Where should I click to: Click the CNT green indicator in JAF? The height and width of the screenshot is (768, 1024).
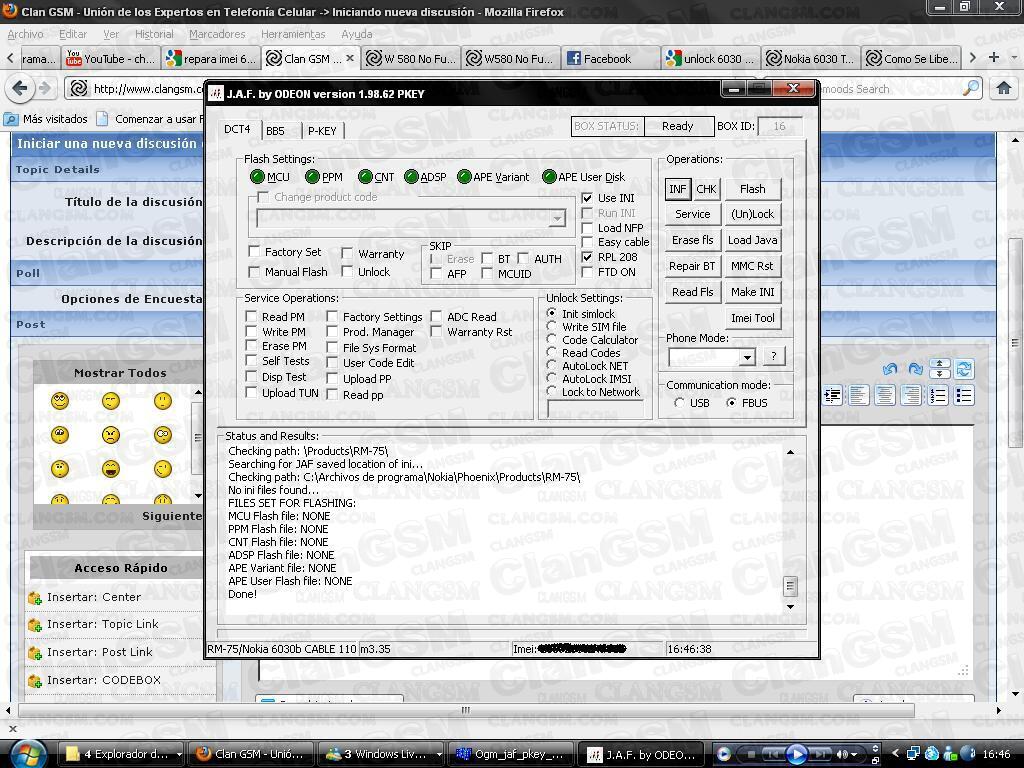[x=365, y=177]
